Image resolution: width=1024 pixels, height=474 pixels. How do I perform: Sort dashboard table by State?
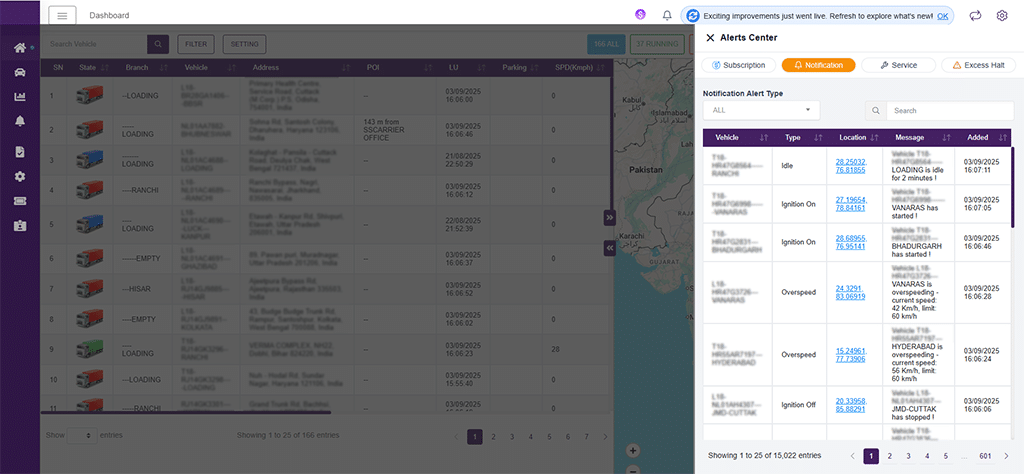point(106,67)
